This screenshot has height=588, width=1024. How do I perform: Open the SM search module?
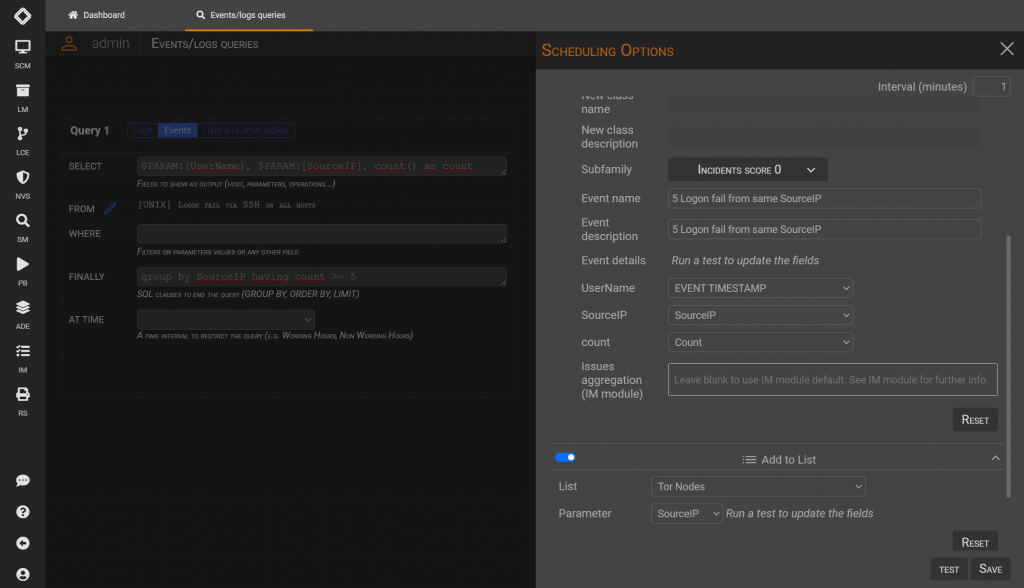coord(22,227)
